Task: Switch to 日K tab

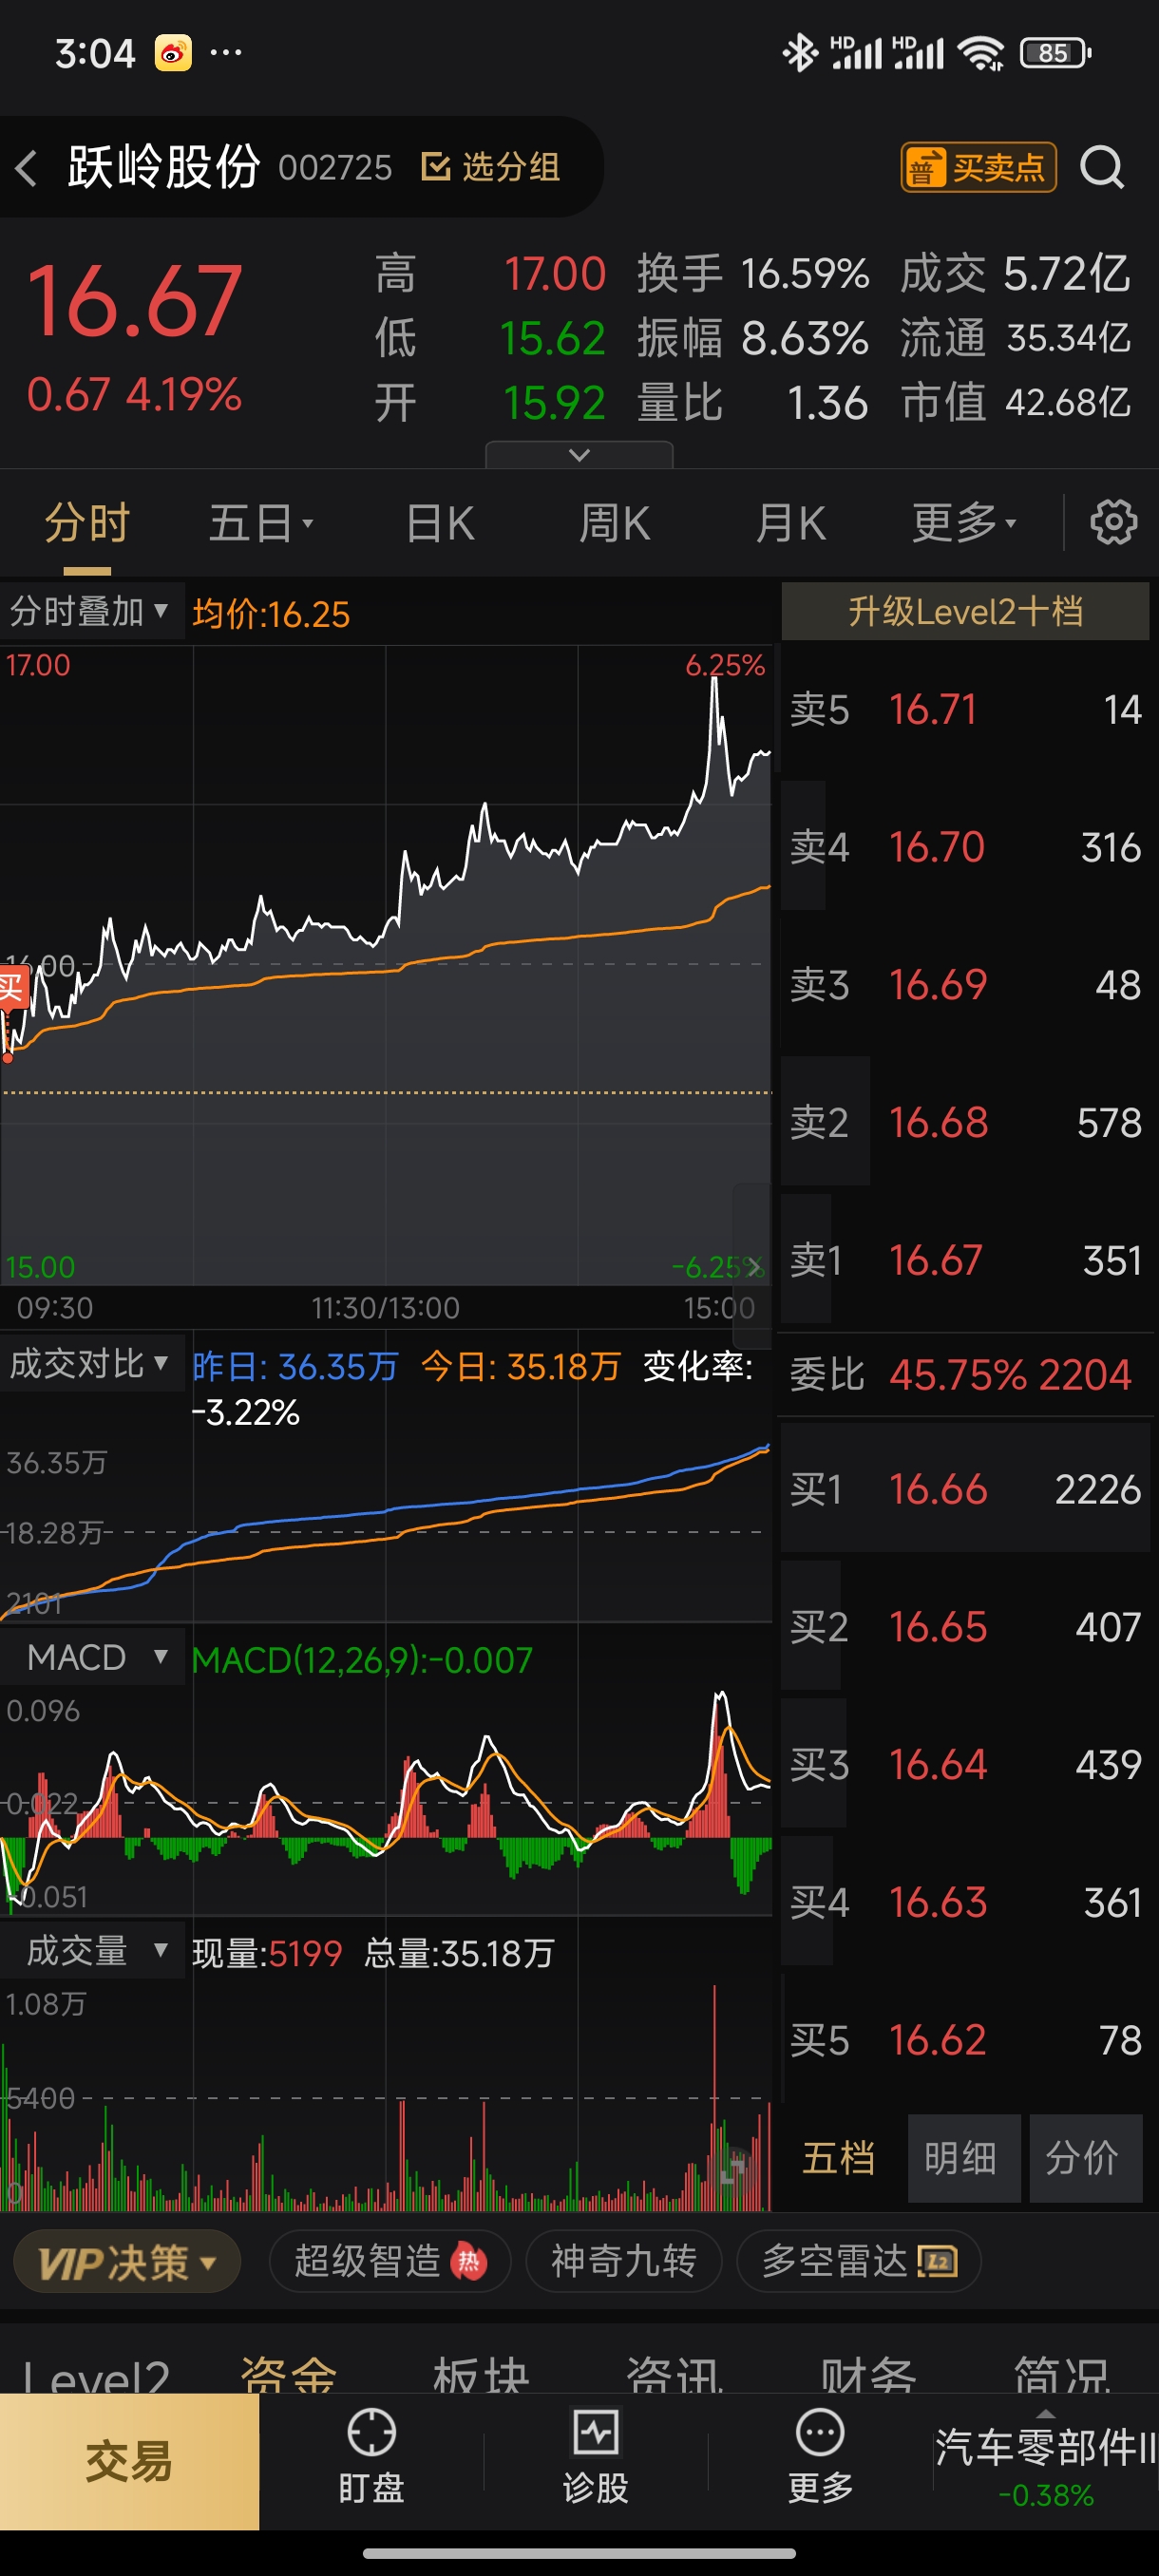Action: 440,523
